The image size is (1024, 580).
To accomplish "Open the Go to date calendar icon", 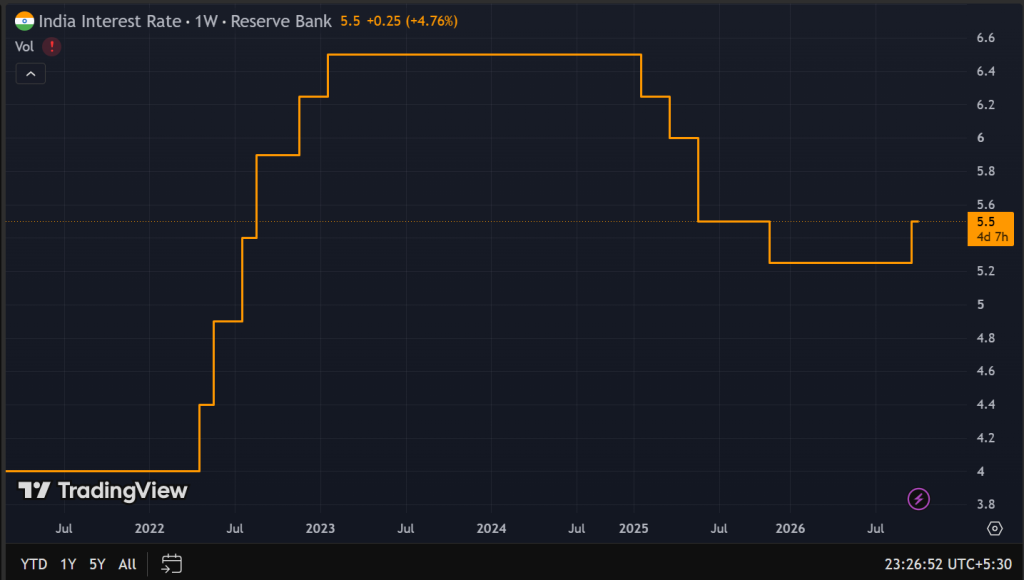I will 171,564.
